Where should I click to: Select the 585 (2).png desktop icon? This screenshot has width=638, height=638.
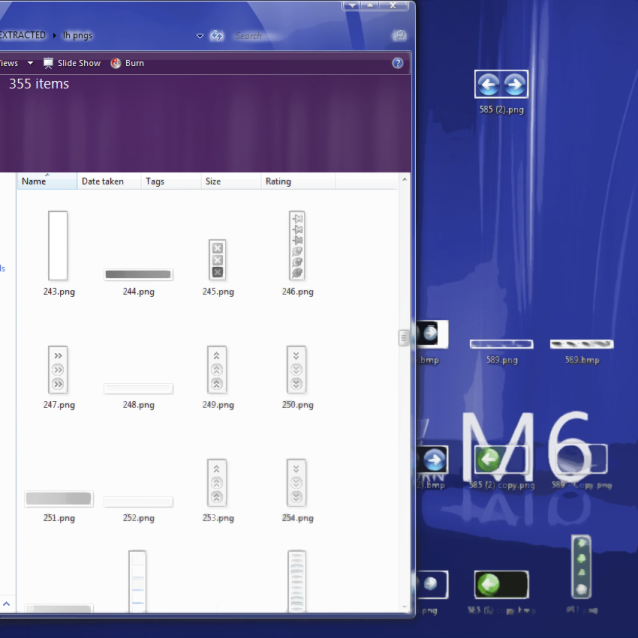tap(501, 84)
